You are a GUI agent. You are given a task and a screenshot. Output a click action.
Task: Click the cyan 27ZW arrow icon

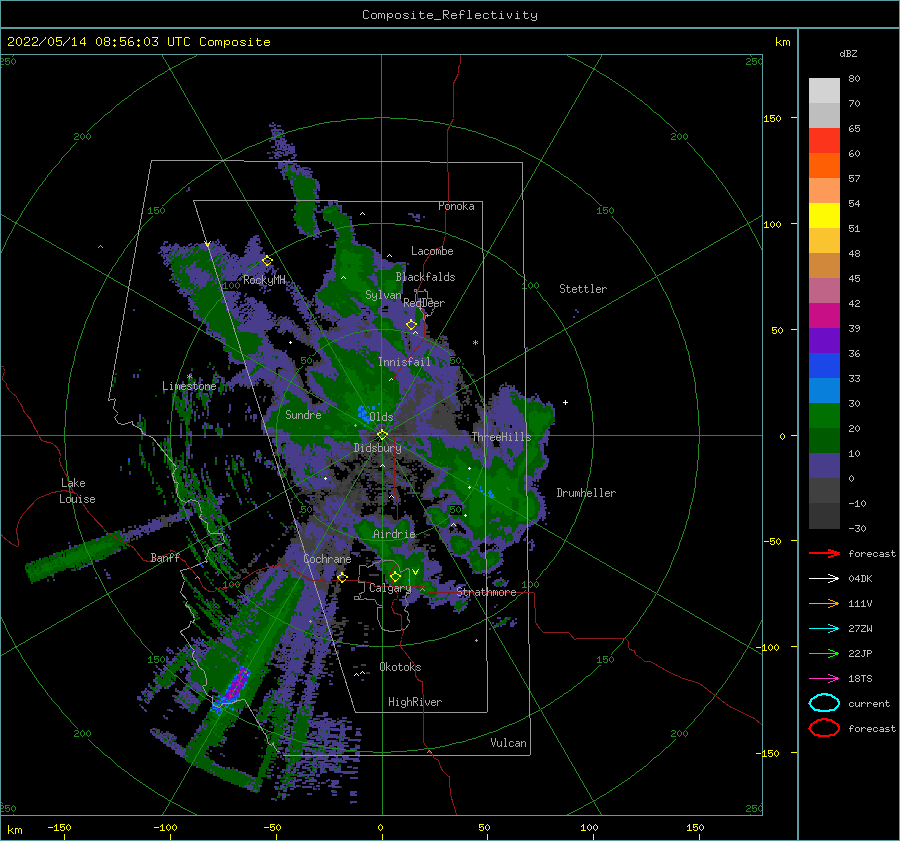pyautogui.click(x=824, y=629)
